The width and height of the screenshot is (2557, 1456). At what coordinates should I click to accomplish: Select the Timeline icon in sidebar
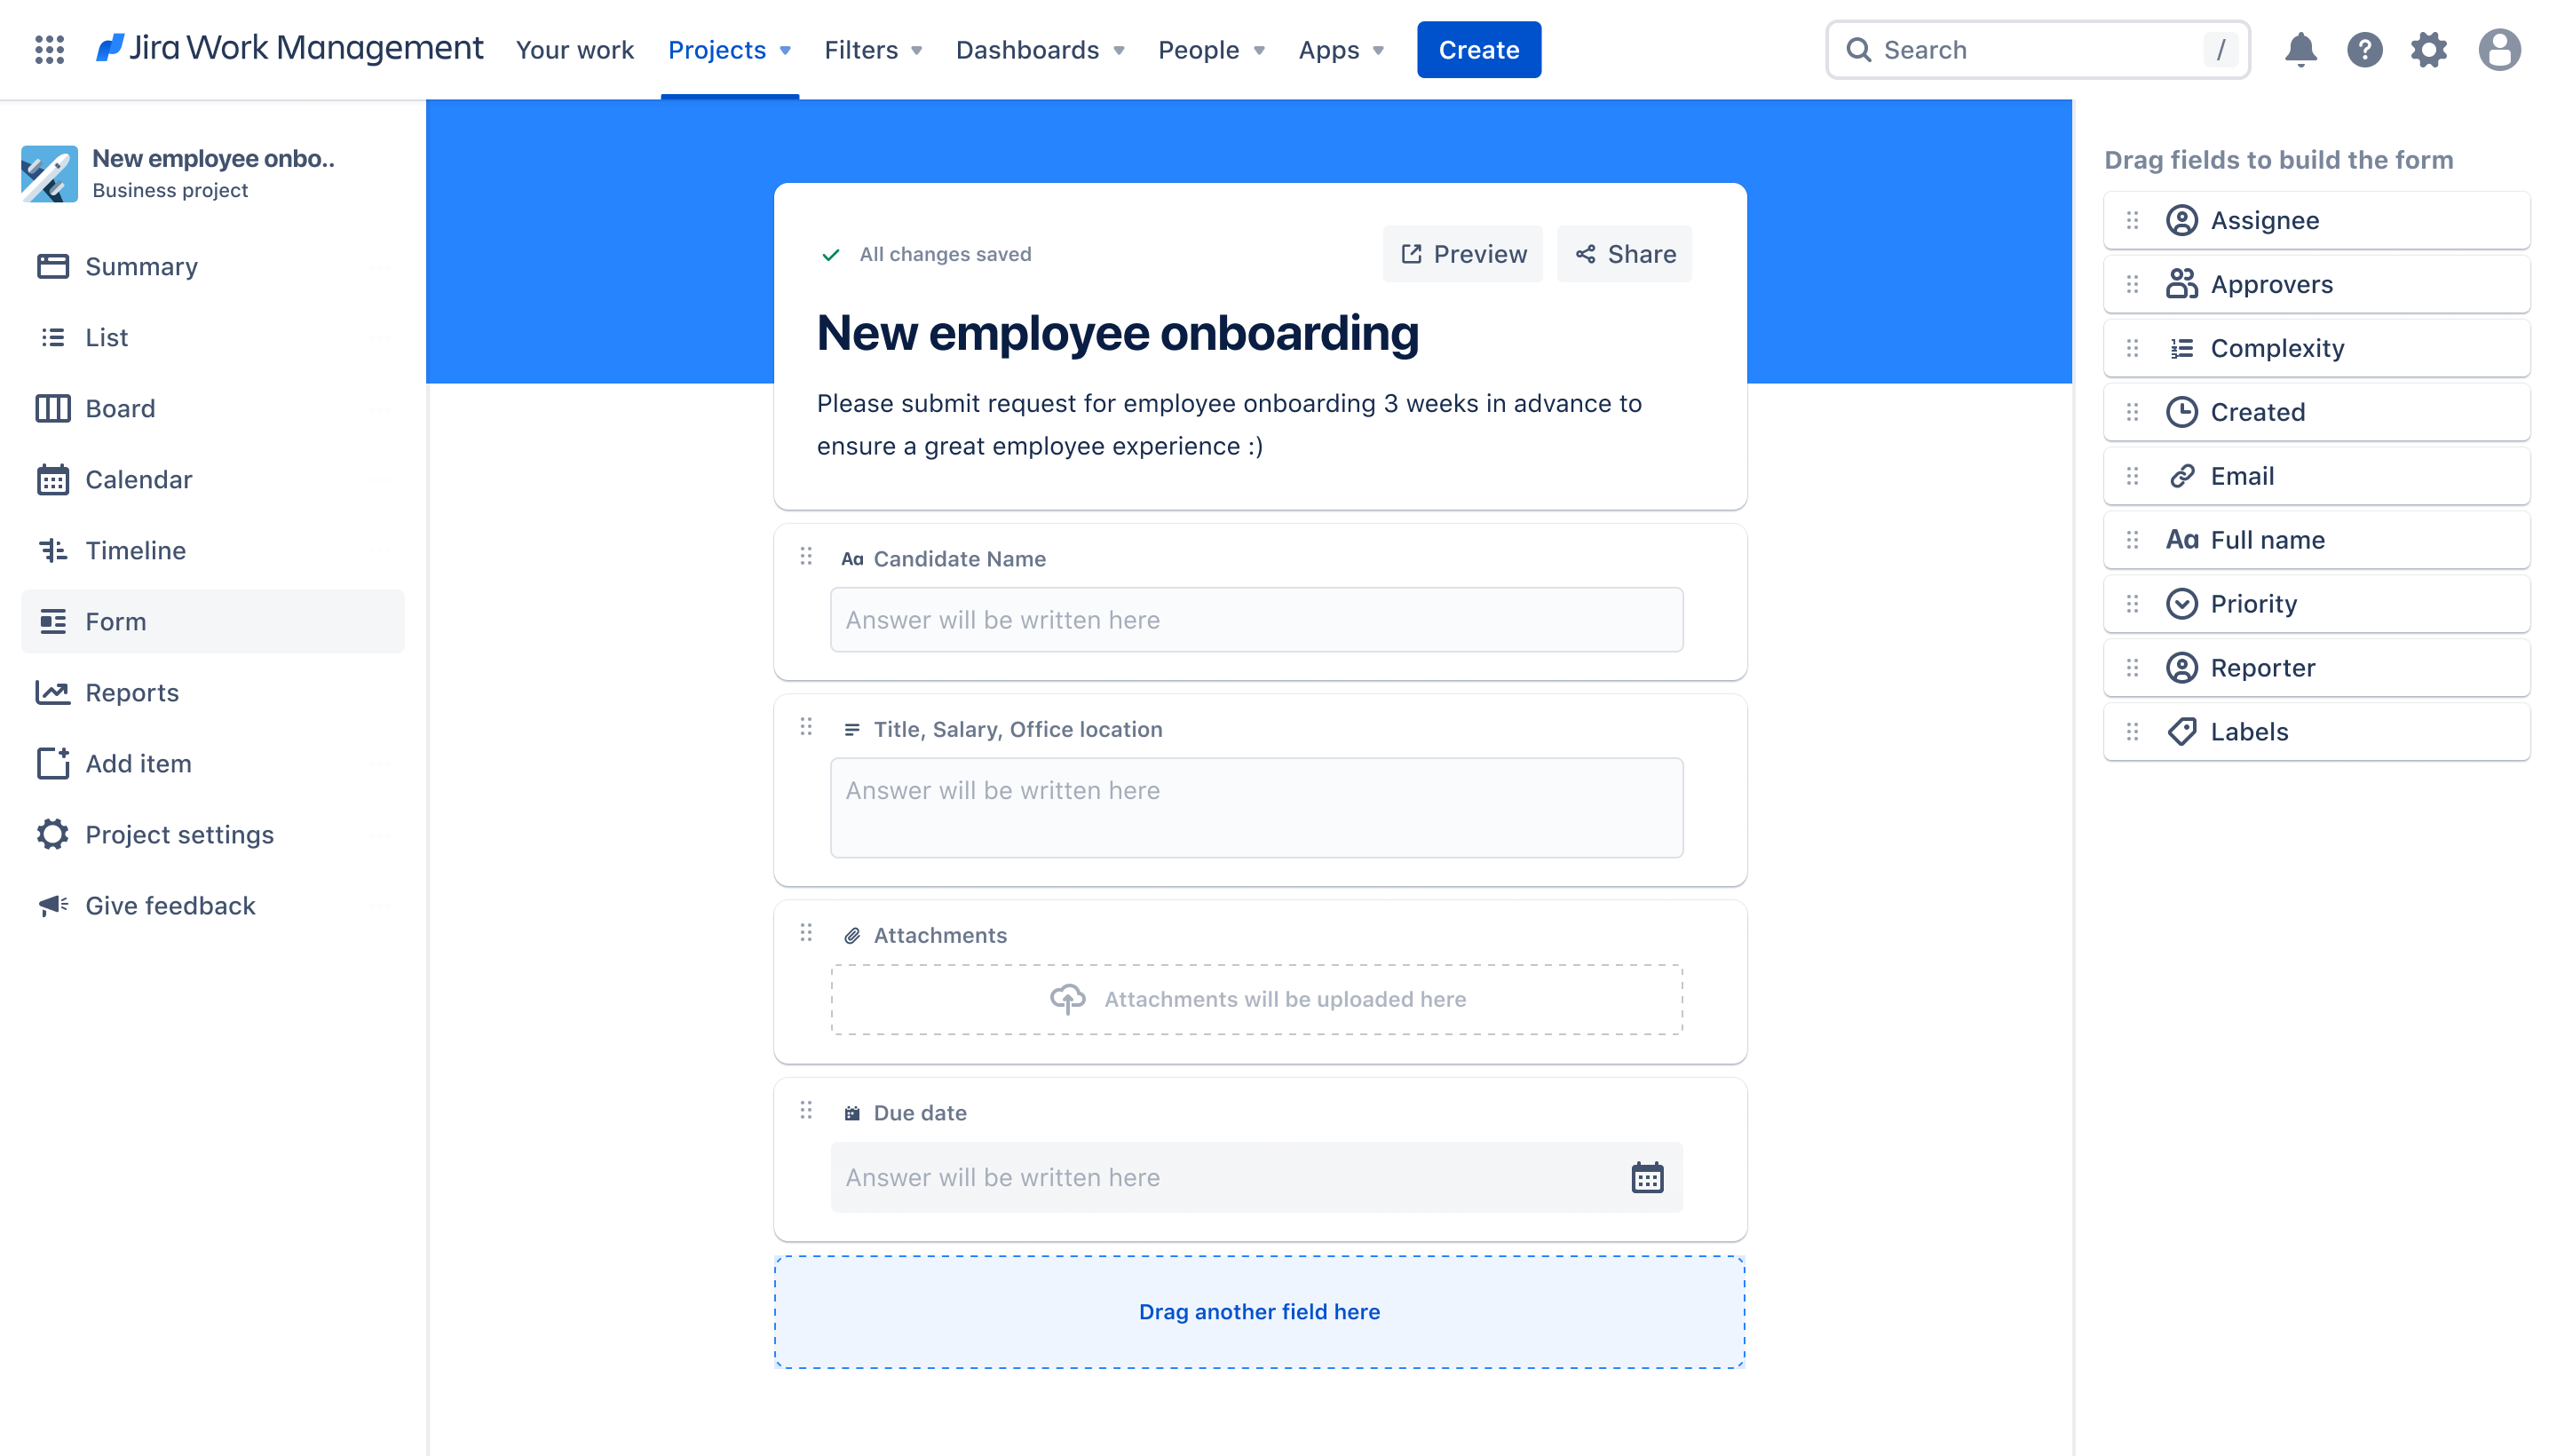52,550
